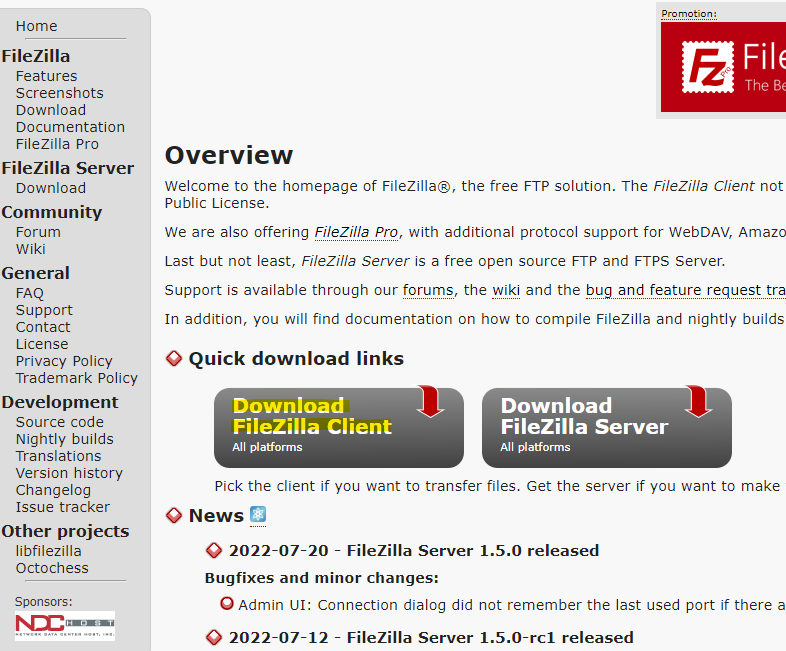Click the Sponsors label in sidebar
786x651 pixels.
click(x=44, y=602)
